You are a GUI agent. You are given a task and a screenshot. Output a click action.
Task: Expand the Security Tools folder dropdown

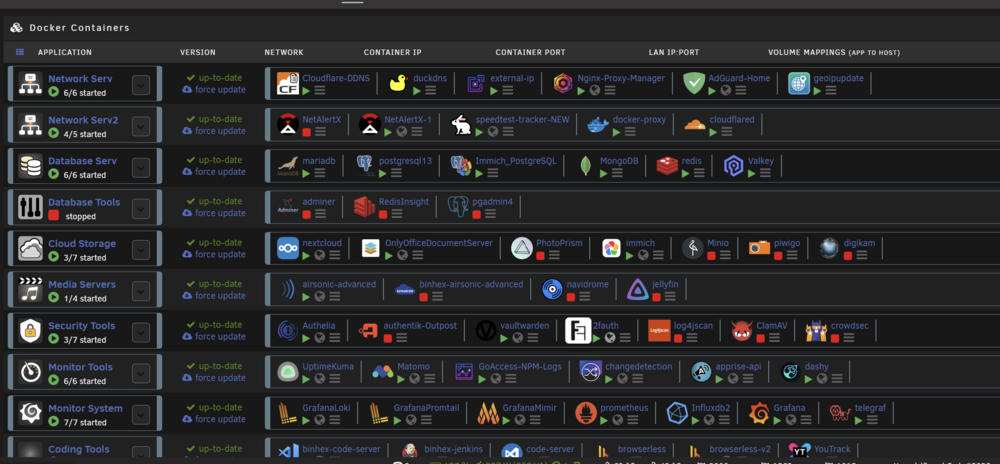pyautogui.click(x=141, y=331)
